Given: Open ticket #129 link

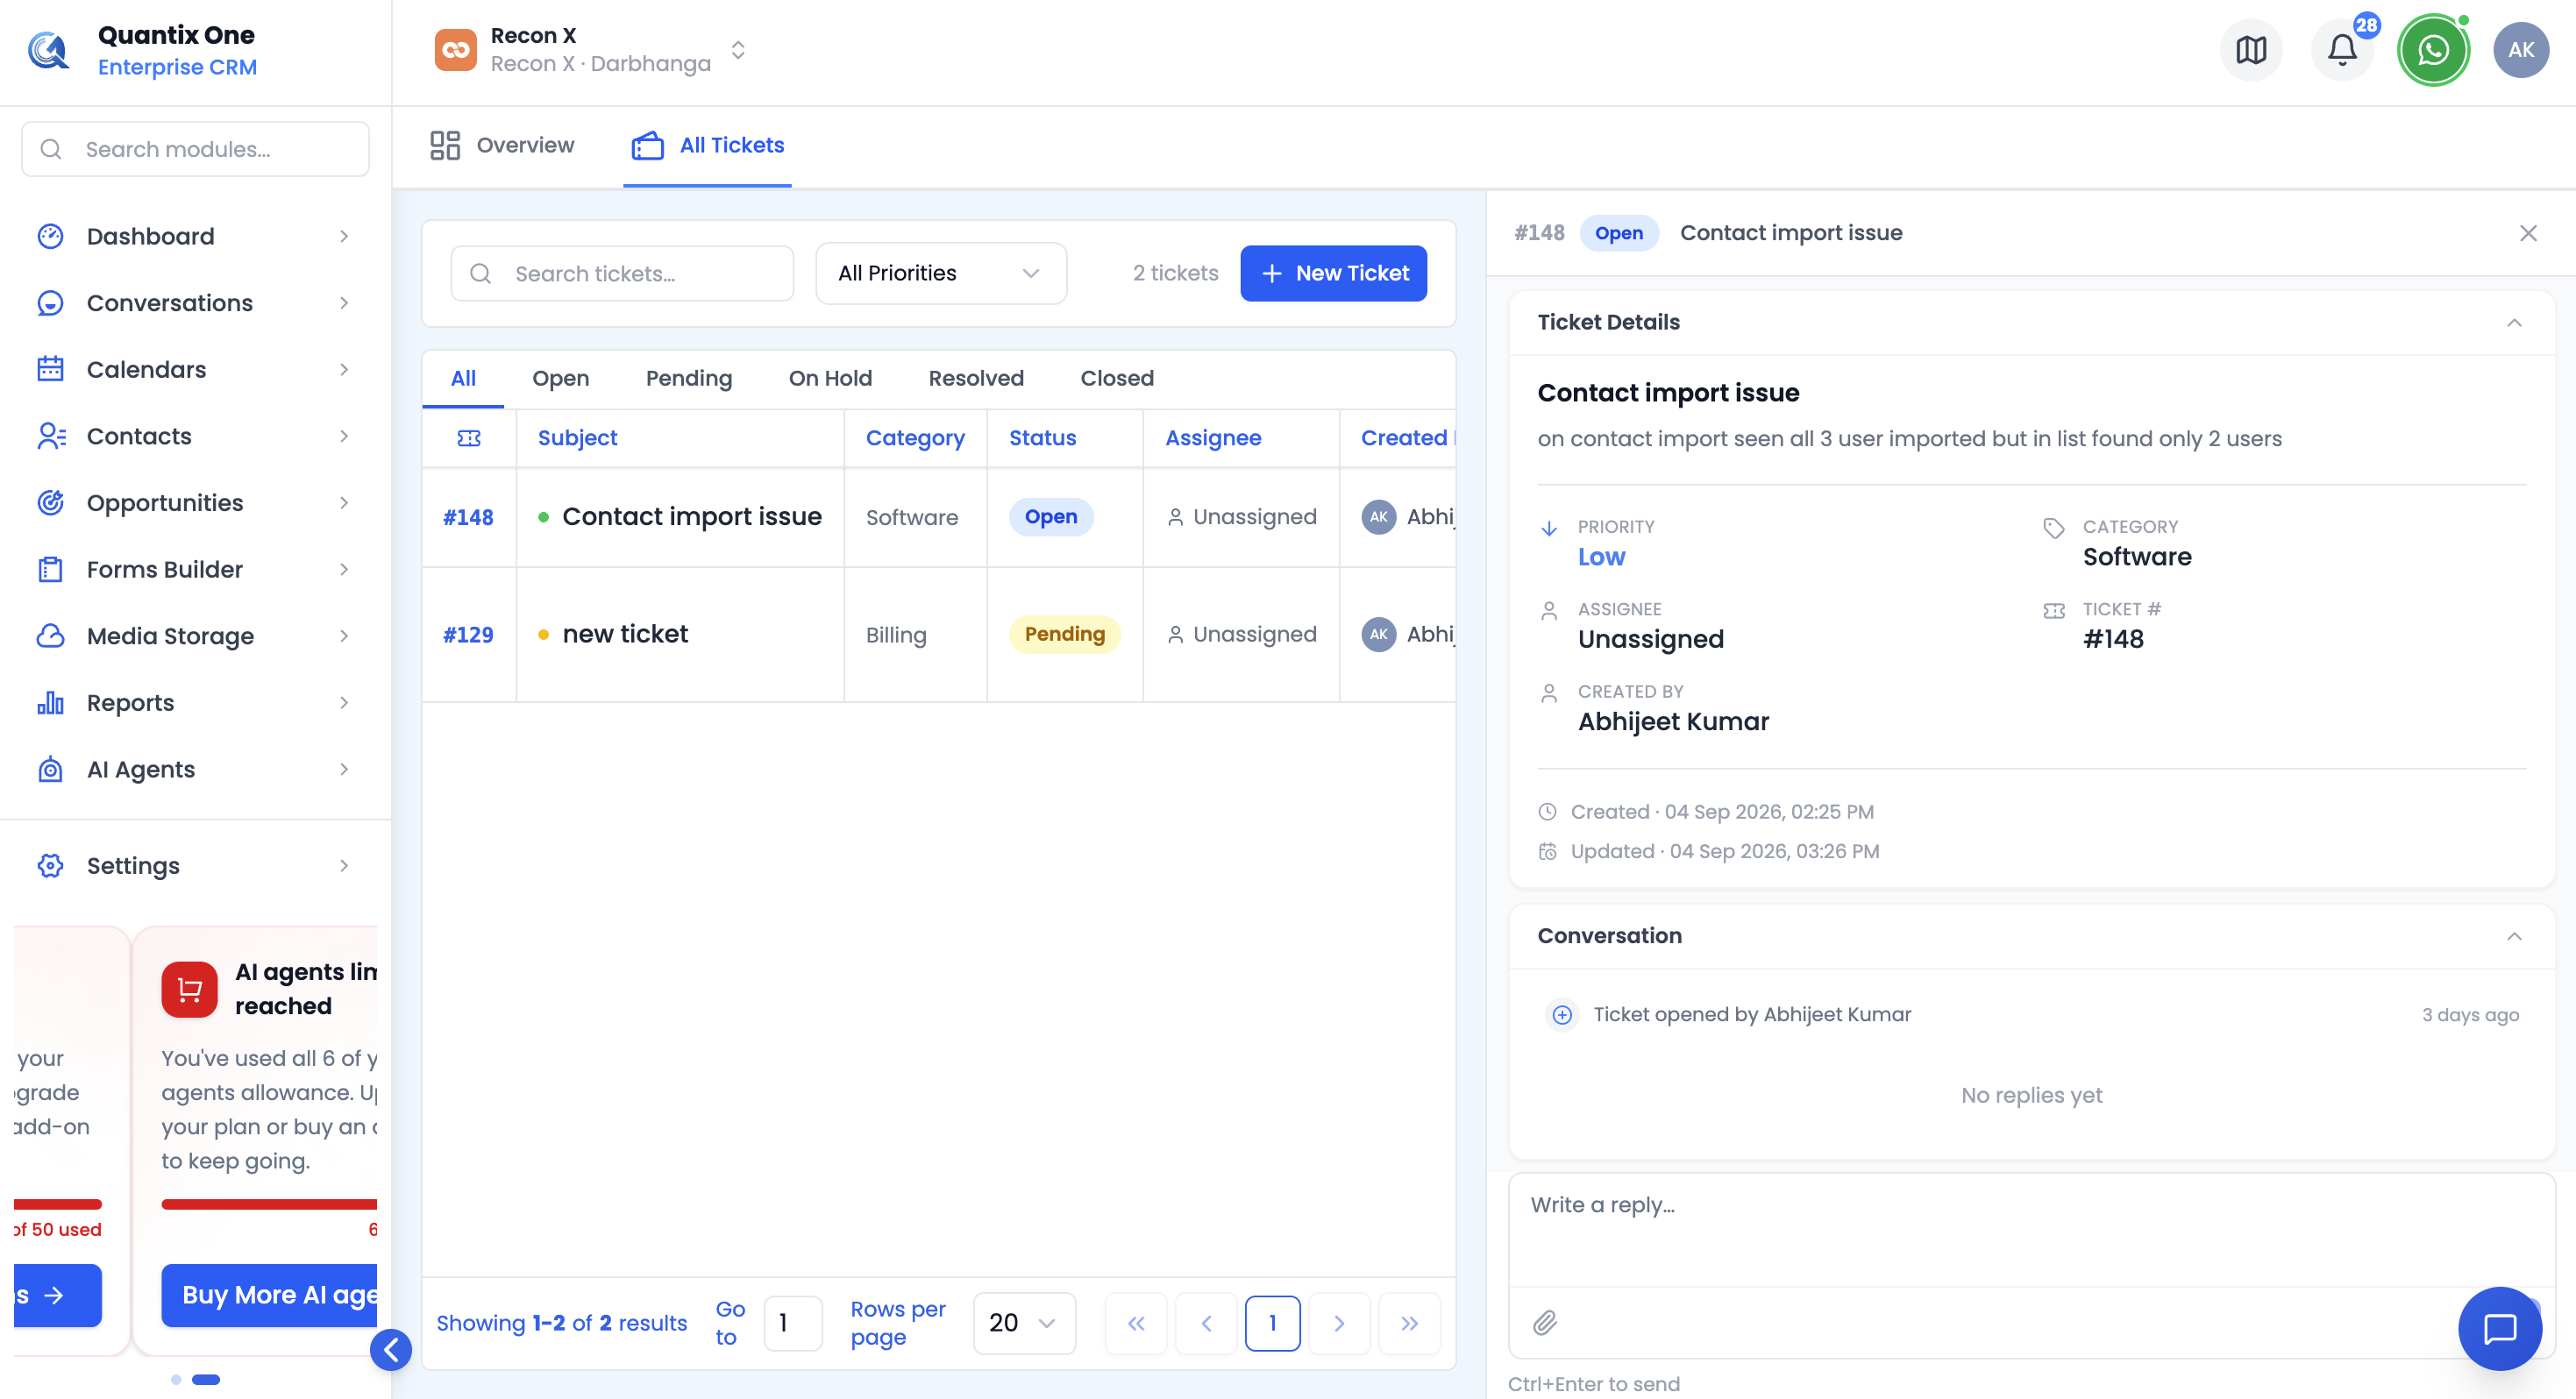Looking at the screenshot, I should click(468, 634).
